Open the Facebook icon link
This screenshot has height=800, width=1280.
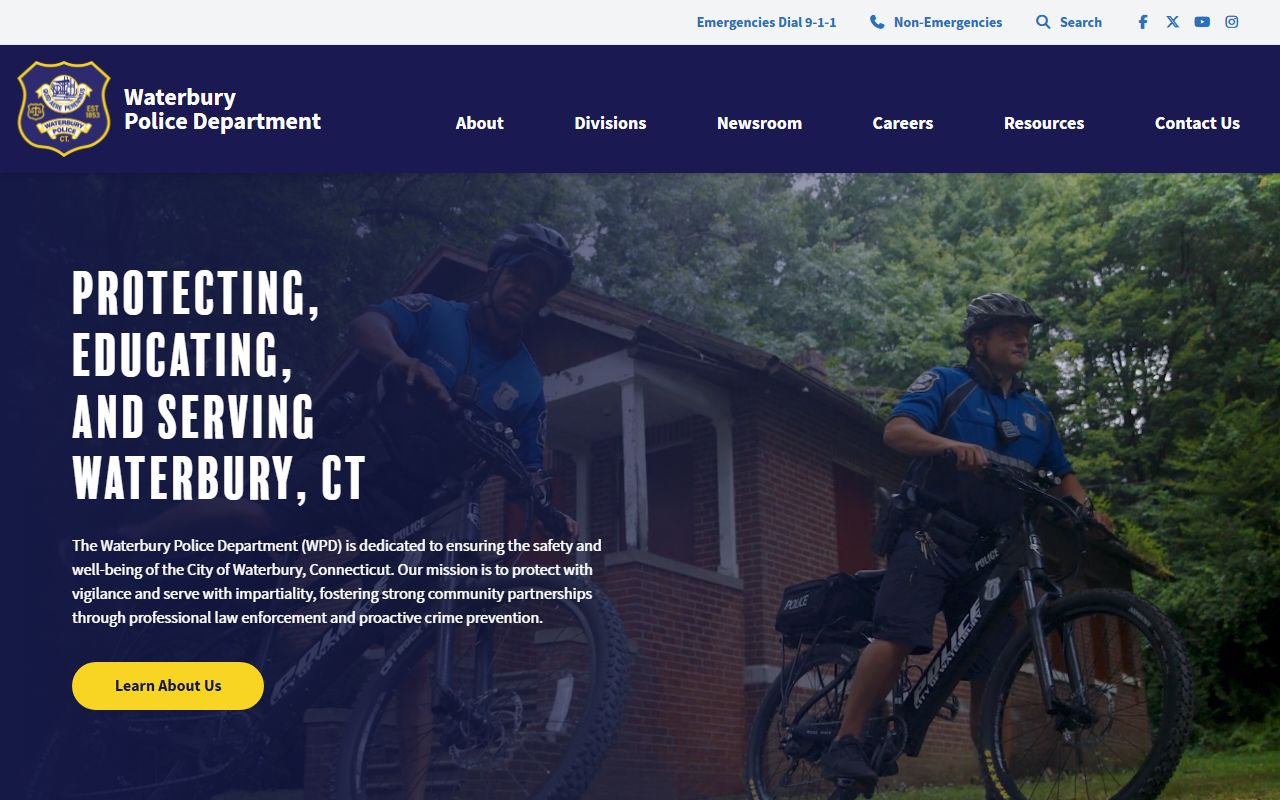click(x=1143, y=22)
